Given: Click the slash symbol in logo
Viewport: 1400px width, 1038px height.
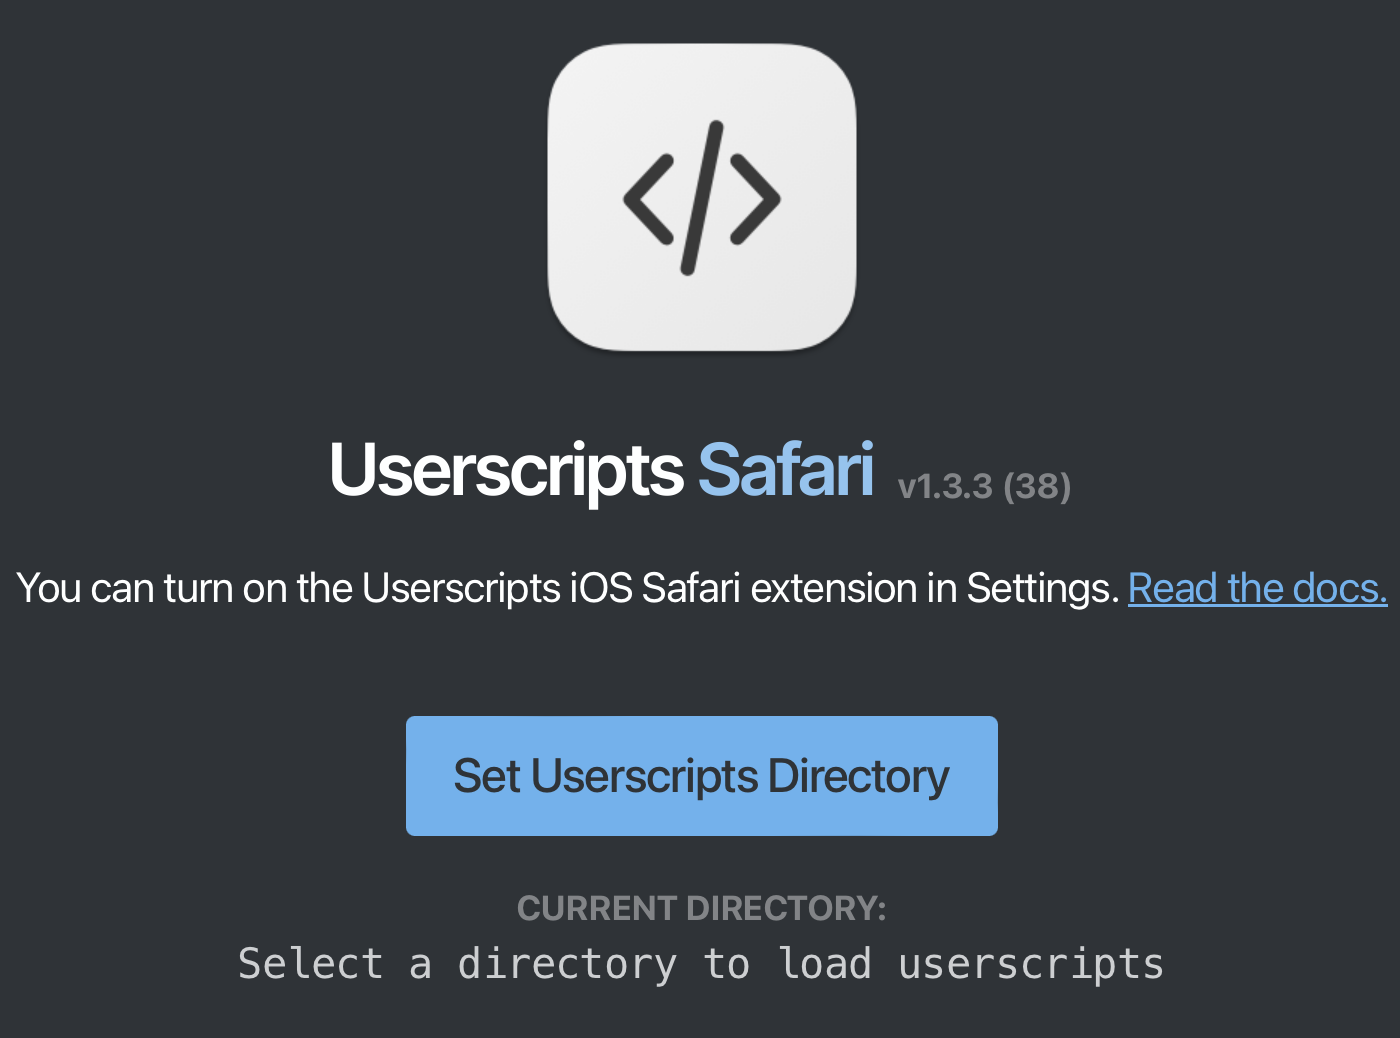Looking at the screenshot, I should [701, 197].
